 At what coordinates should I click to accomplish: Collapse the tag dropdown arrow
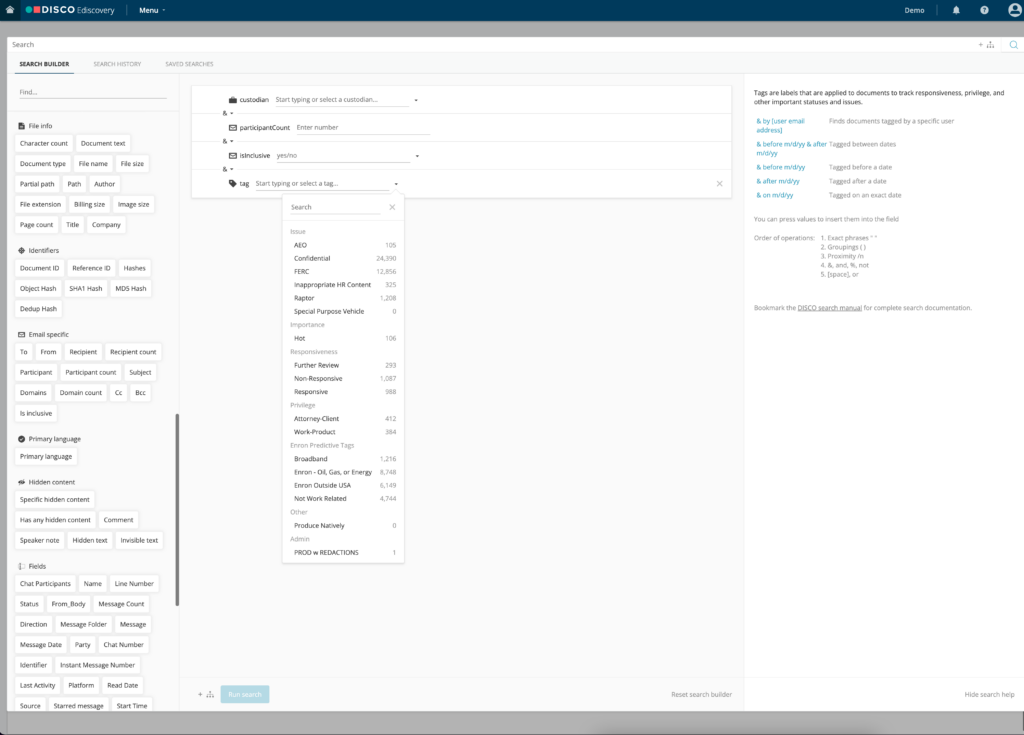pos(396,184)
